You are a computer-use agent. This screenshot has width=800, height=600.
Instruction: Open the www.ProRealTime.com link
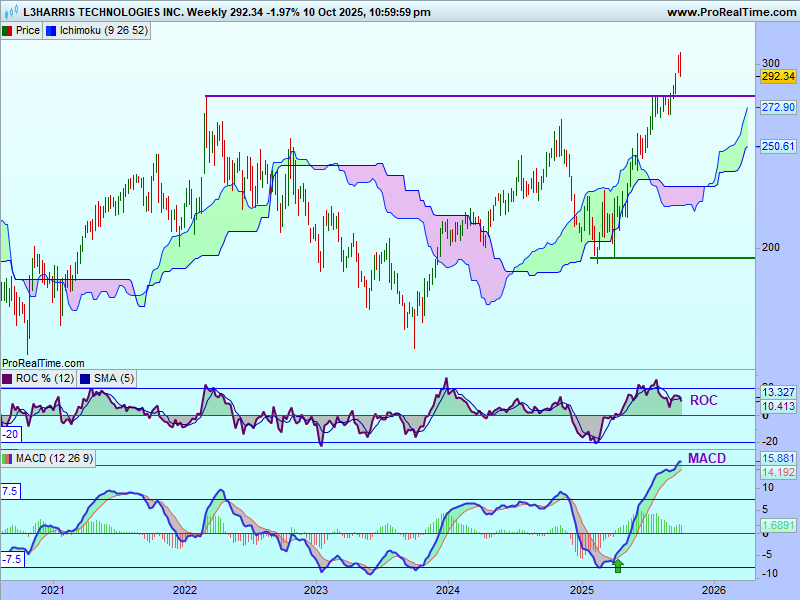pyautogui.click(x=730, y=12)
